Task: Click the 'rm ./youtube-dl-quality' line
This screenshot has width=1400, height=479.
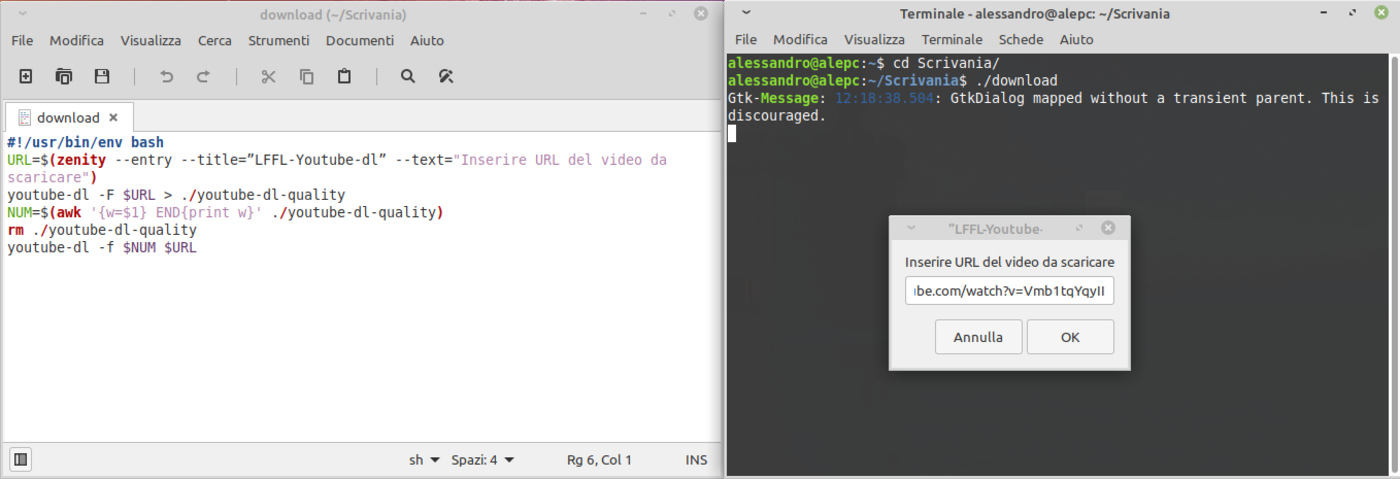Action: 101,230
